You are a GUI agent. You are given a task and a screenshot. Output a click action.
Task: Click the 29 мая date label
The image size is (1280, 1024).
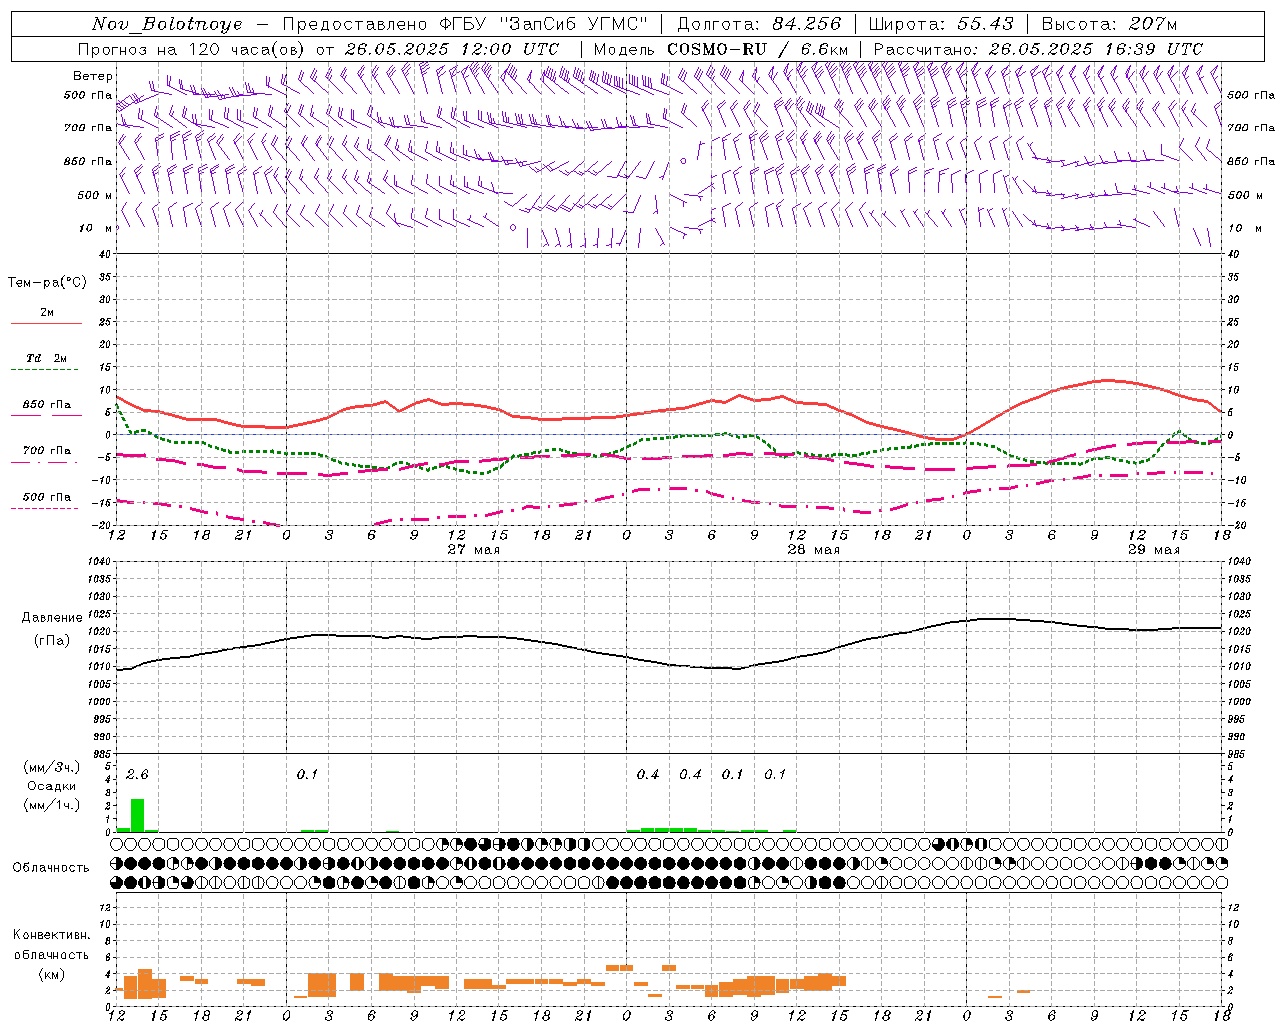1153,550
